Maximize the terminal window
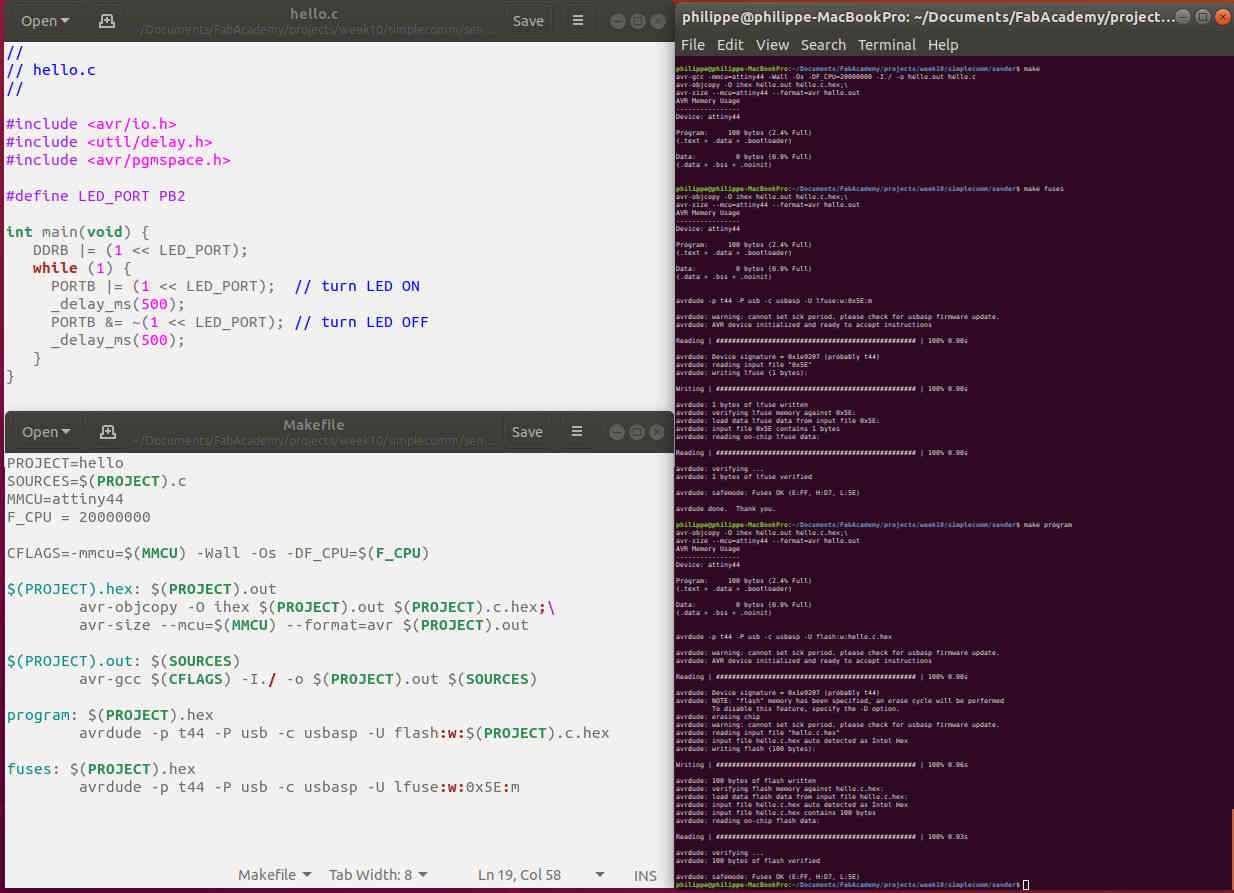Screen dimensions: 1234x893 pos(1202,16)
